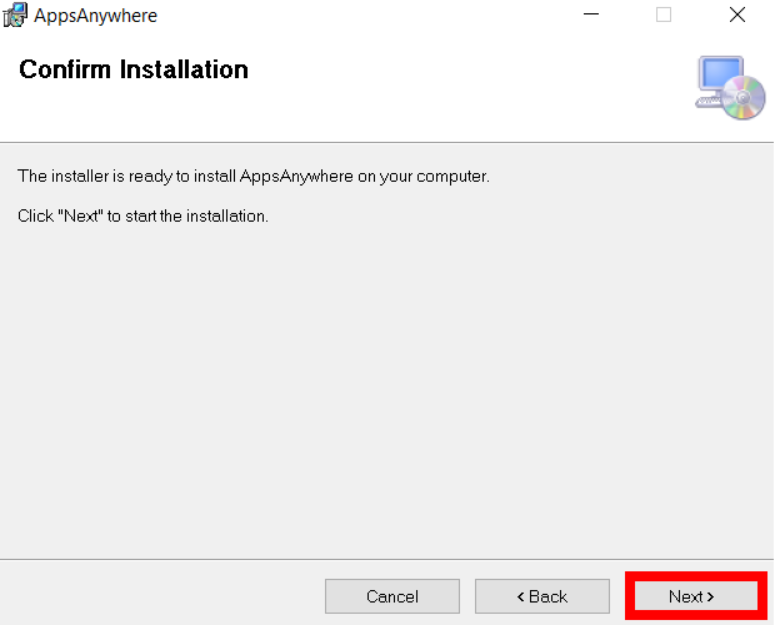
Task: Click the AppsAnywhere installer icon in title bar
Action: coord(14,15)
